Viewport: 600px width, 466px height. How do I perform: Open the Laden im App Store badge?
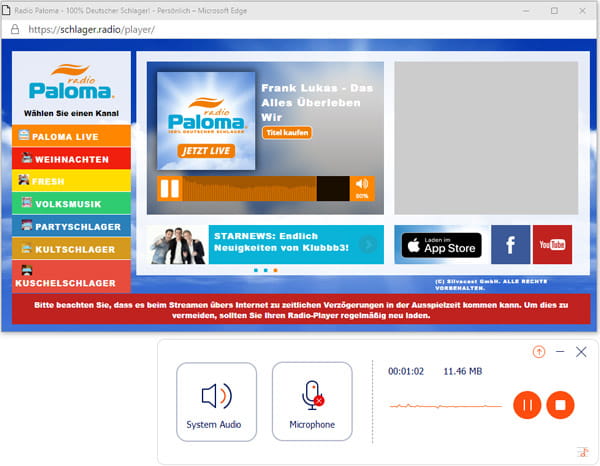click(x=441, y=245)
